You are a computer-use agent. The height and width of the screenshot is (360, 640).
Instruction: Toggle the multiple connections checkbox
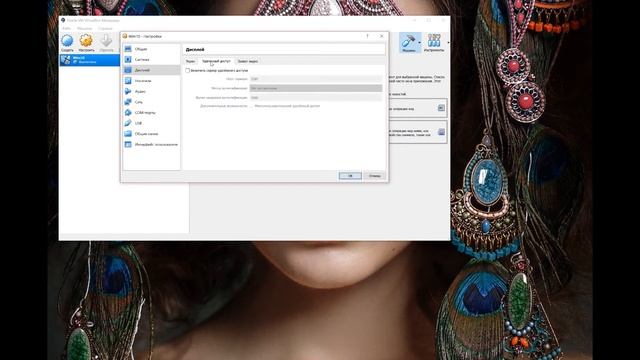tap(252, 106)
